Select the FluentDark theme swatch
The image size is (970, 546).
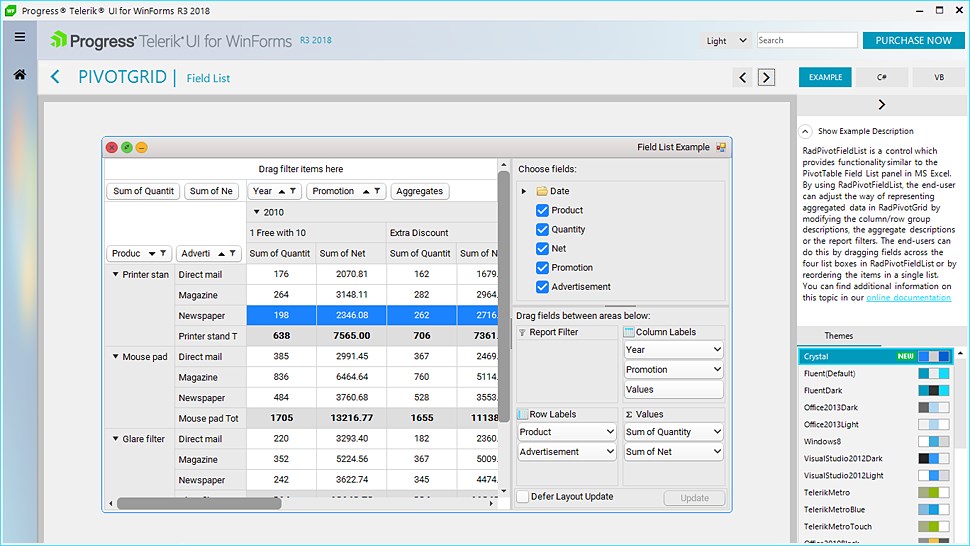coord(934,390)
